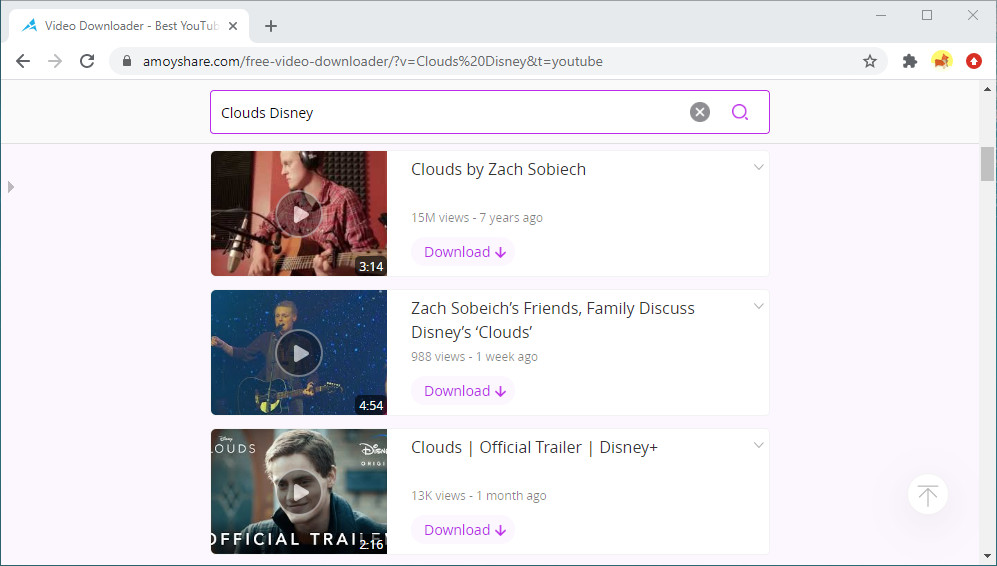Run search with the magnifier icon
Screen dimensions: 997x566
coord(739,113)
